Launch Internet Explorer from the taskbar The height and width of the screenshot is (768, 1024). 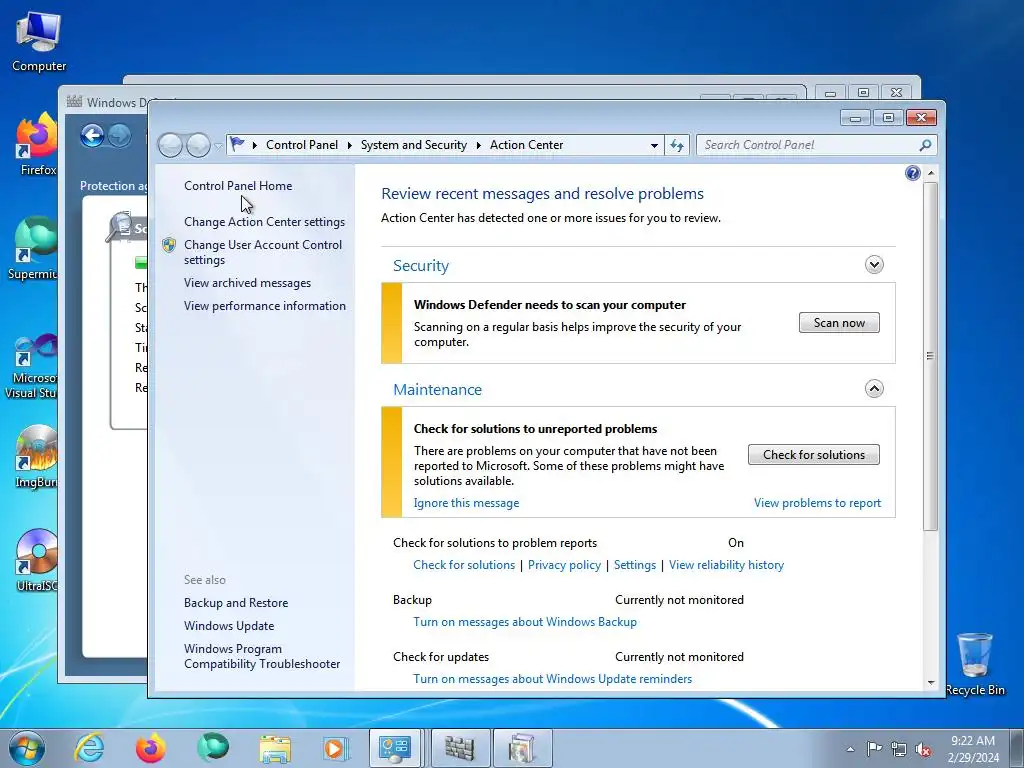(x=89, y=748)
